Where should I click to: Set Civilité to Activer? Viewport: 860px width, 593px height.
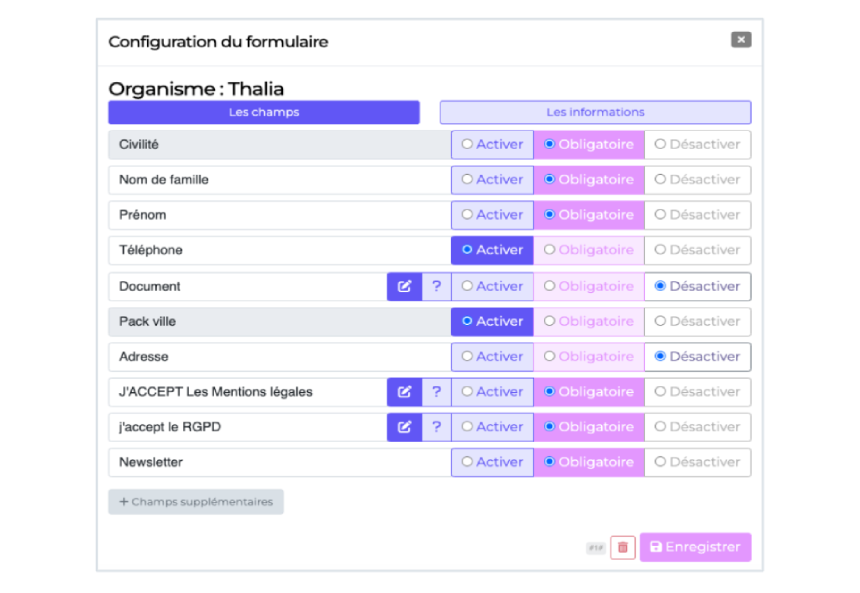click(x=492, y=144)
